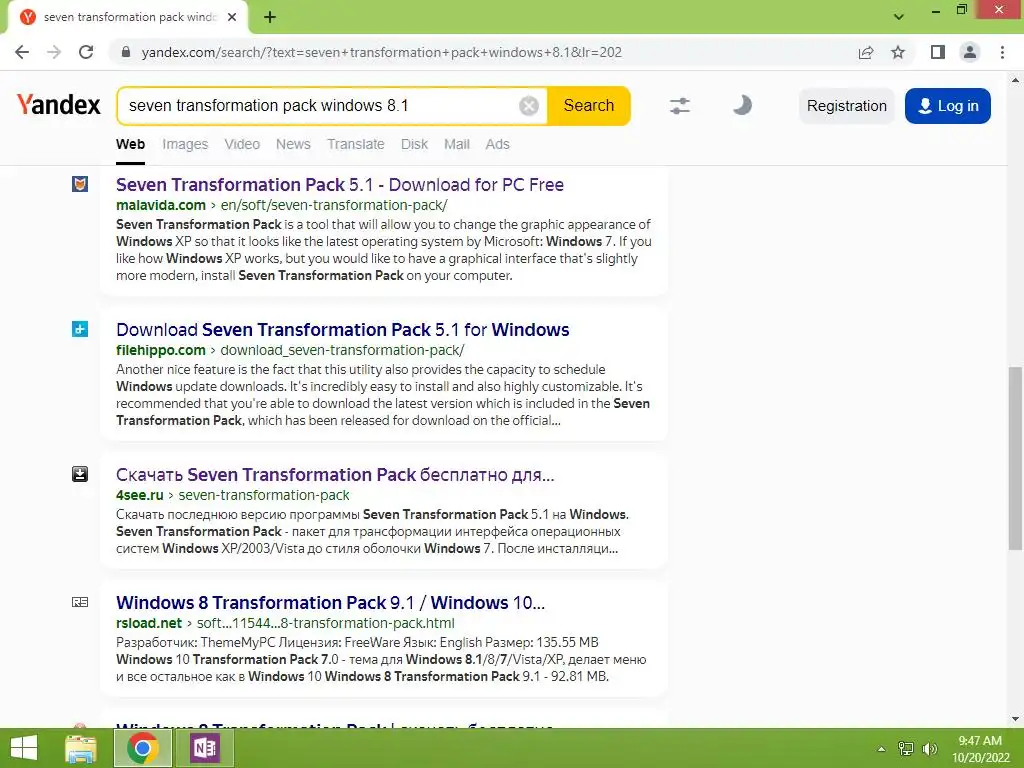Click the Chrome taskbar icon

point(143,748)
